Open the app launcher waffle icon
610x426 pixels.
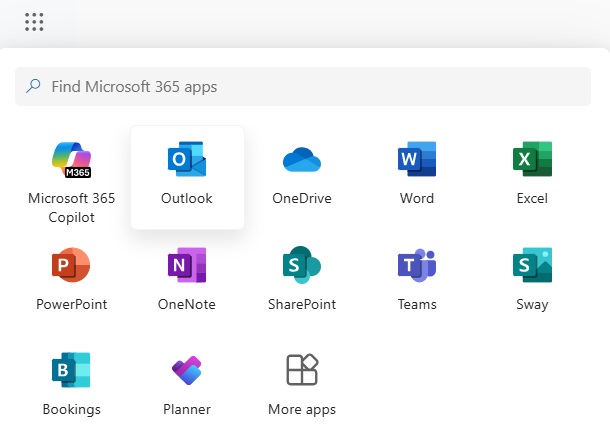coord(35,22)
